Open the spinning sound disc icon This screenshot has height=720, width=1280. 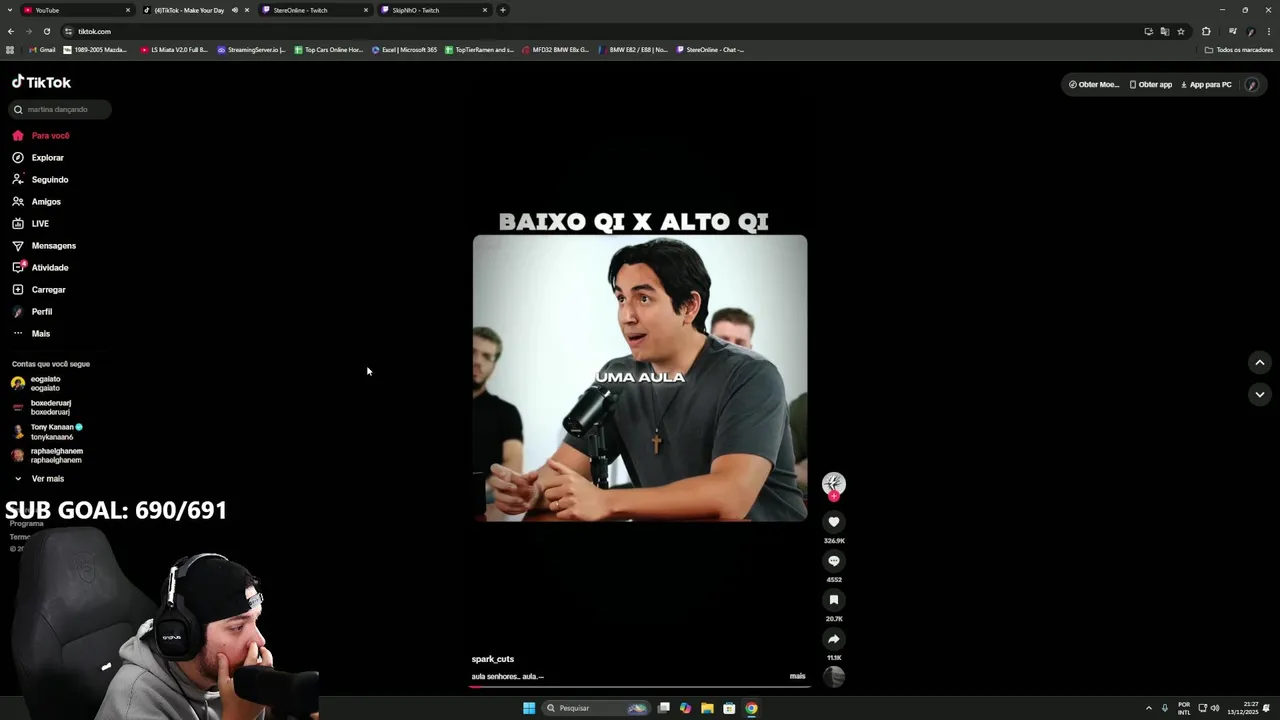pyautogui.click(x=834, y=677)
